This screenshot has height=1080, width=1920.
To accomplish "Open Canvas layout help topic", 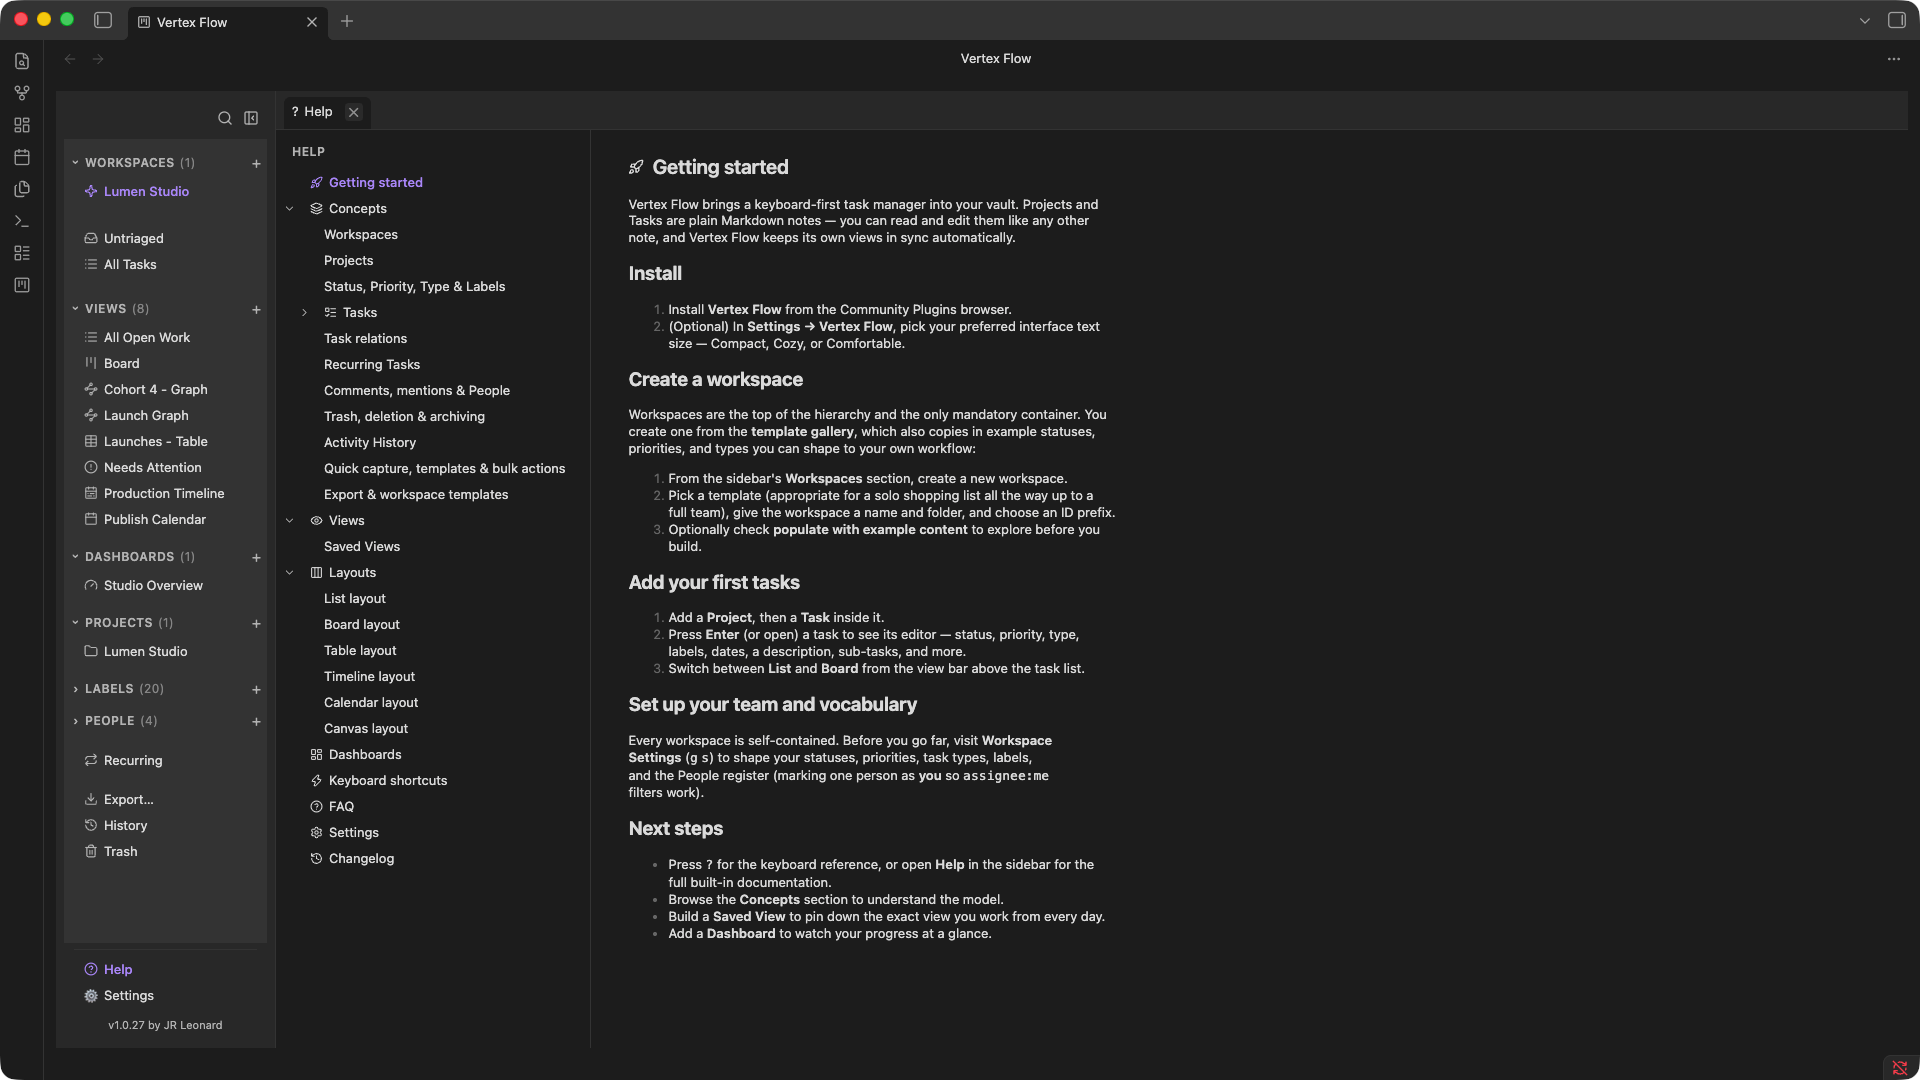I will coord(366,729).
